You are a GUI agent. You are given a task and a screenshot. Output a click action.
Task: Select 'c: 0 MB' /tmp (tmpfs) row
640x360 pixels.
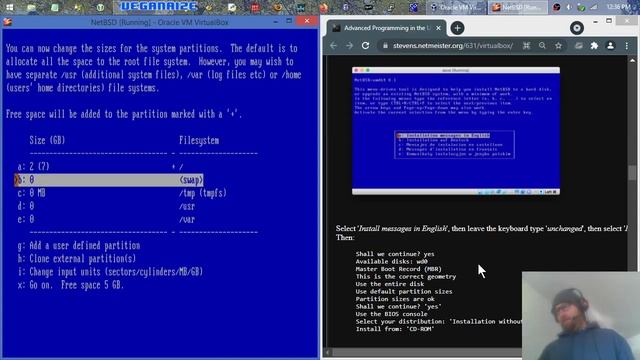(122, 193)
